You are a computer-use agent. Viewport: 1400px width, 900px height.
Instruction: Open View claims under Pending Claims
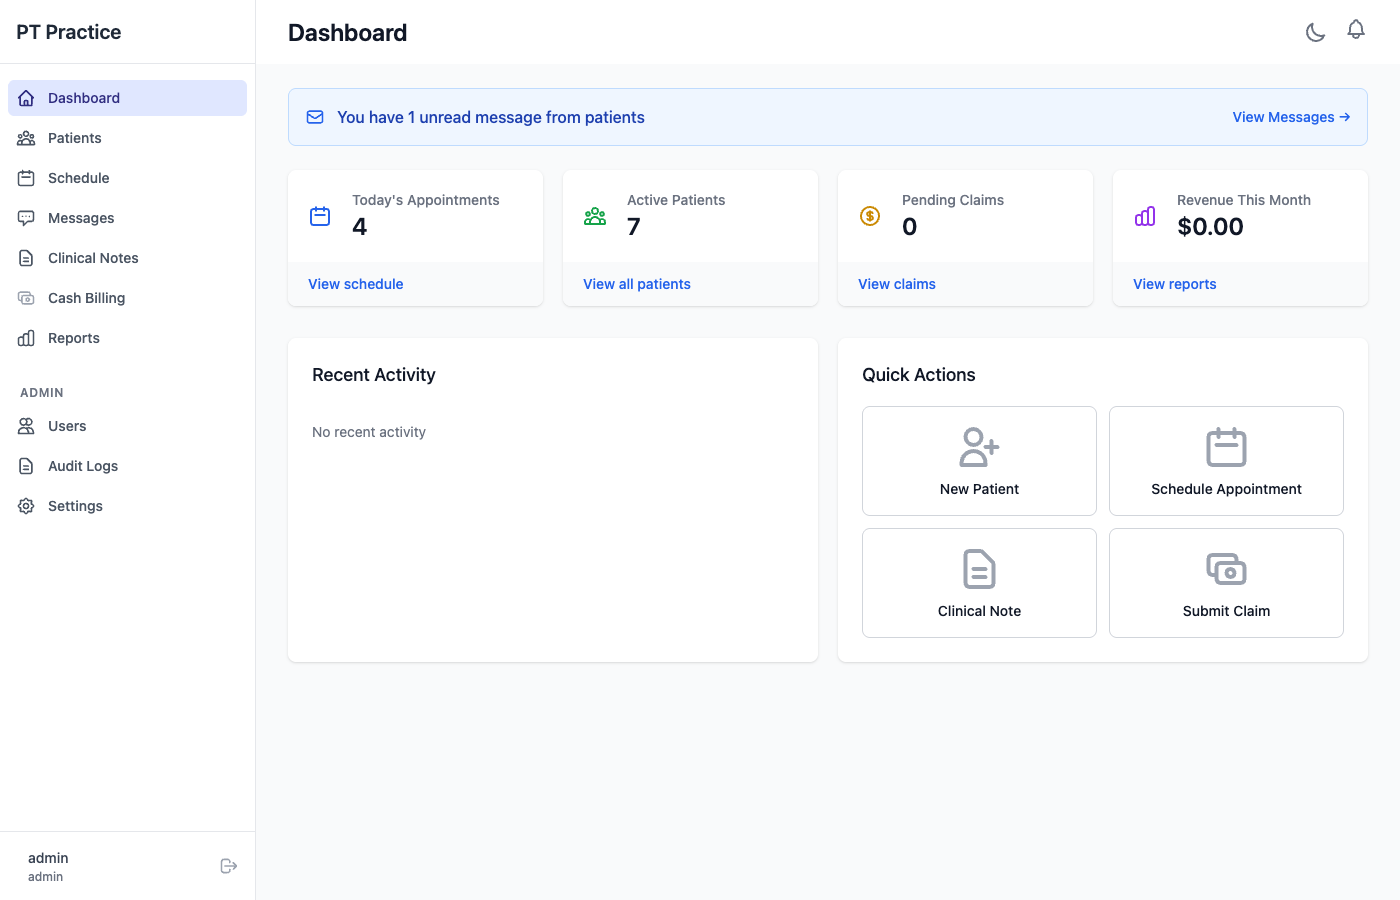coord(896,284)
